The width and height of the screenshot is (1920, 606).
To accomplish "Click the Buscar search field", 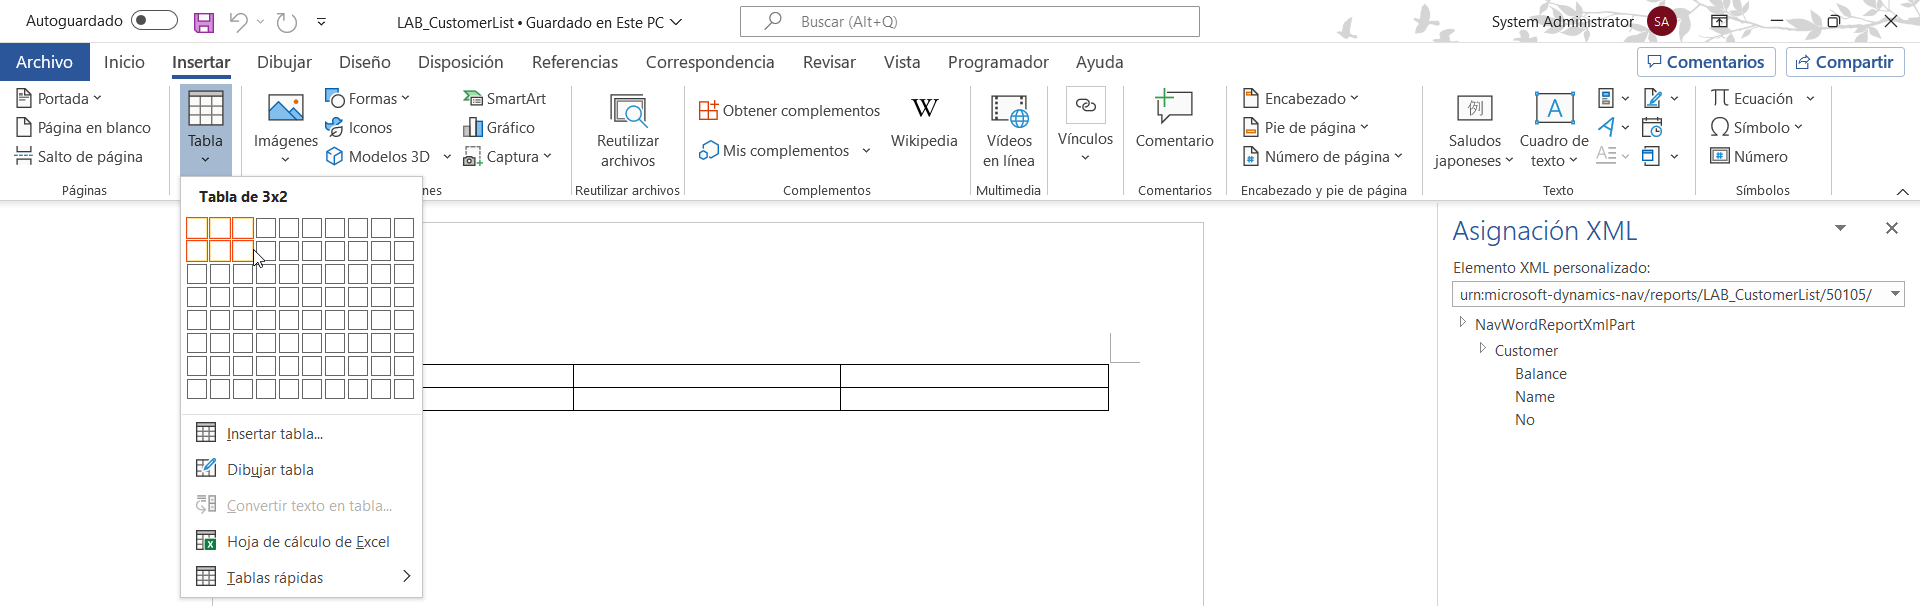I will (x=969, y=21).
